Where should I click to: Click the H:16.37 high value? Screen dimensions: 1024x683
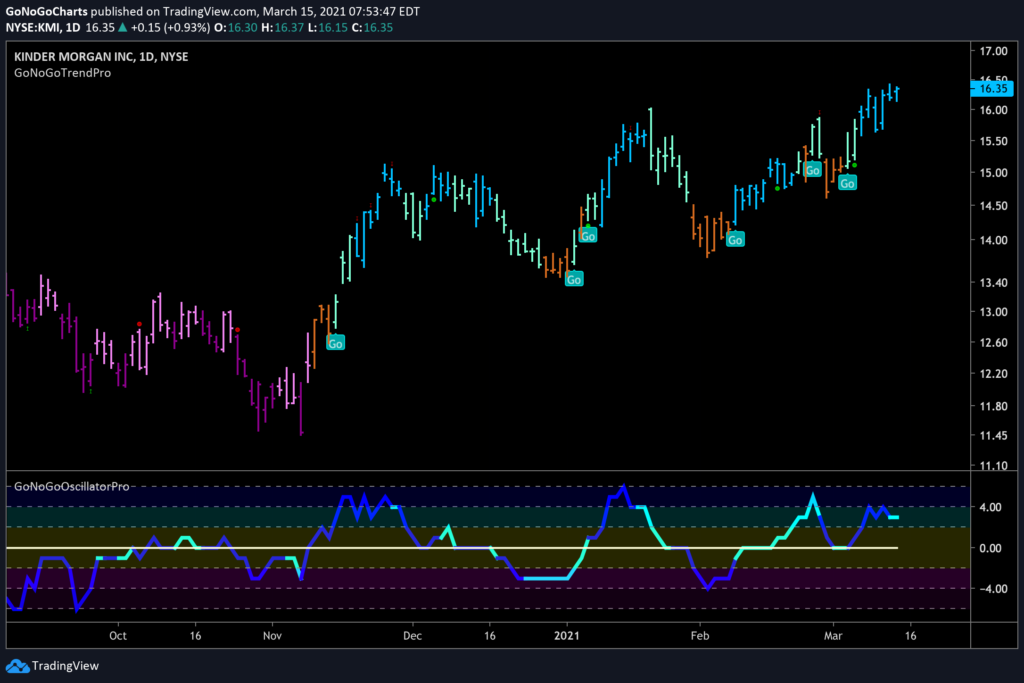coord(283,27)
